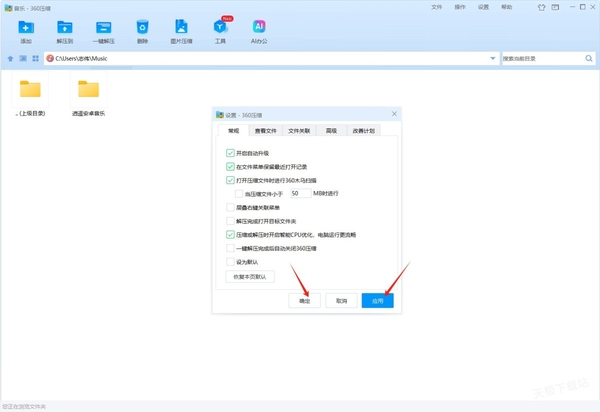The height and width of the screenshot is (412, 600).
Task: Switch to the 文件关联 tab
Action: coord(299,130)
